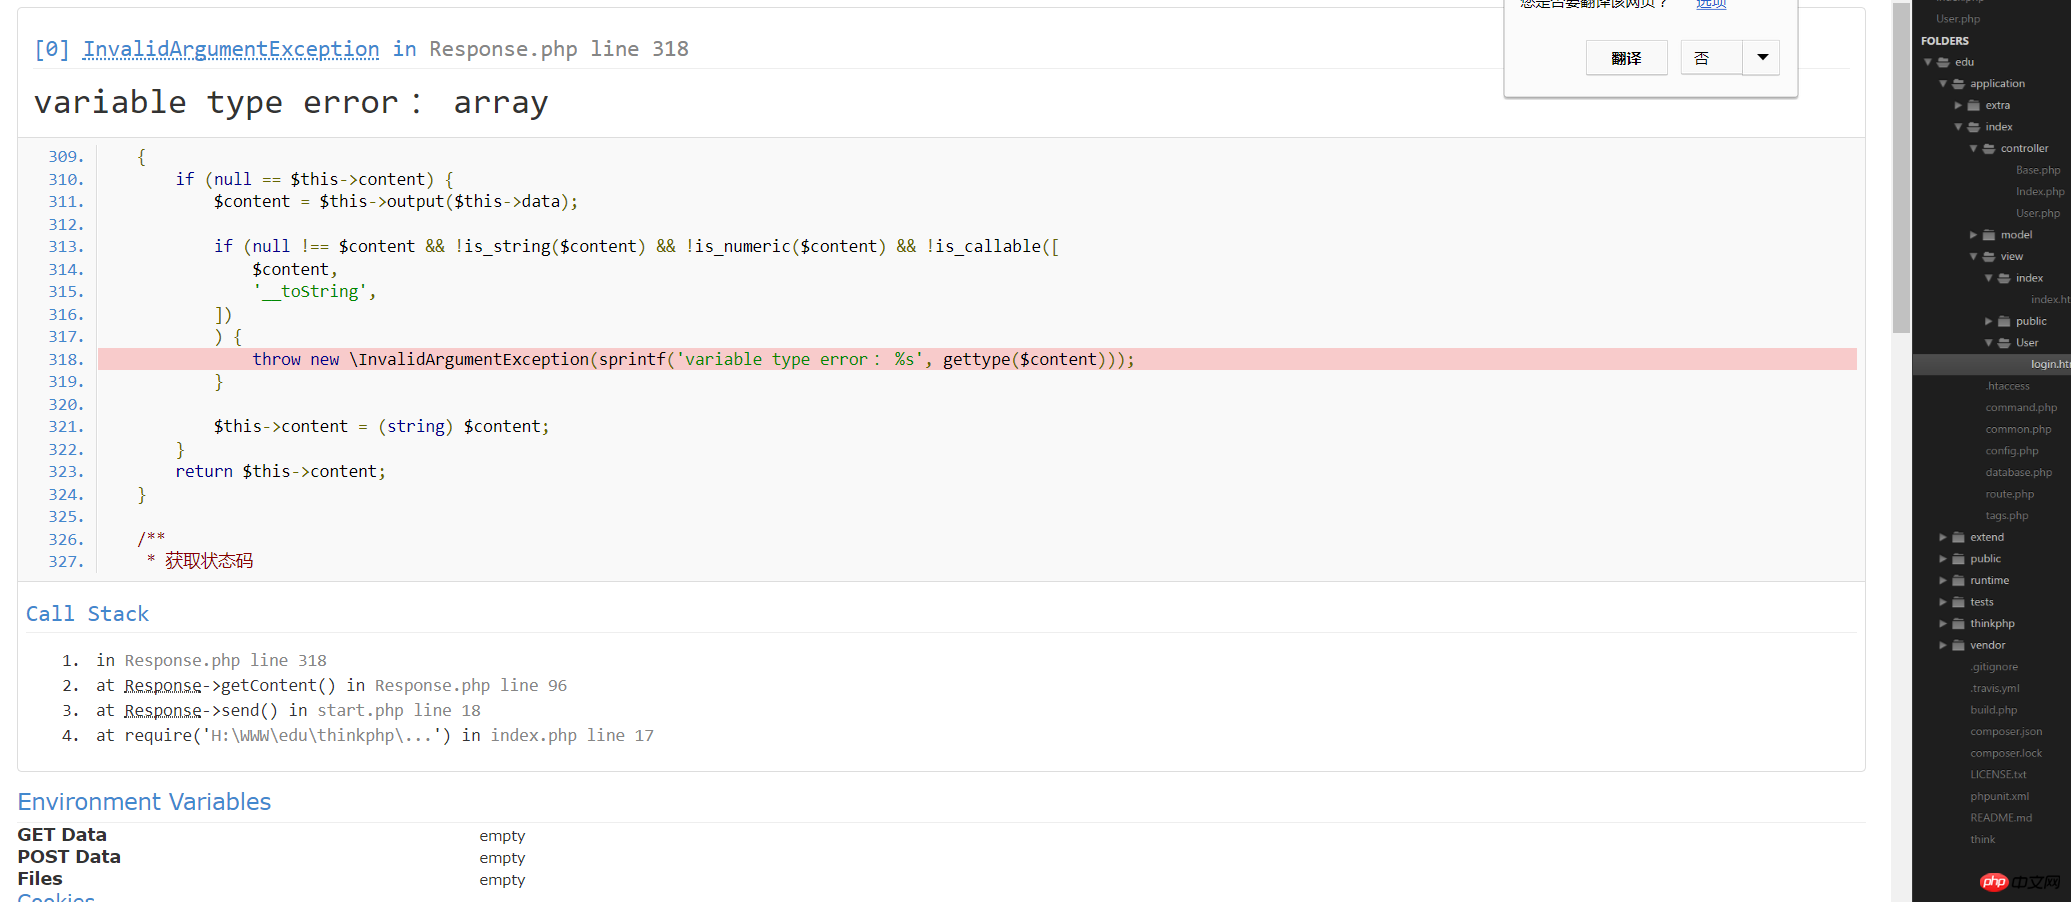Click the Environment Variables heading
The height and width of the screenshot is (902, 2071).
(x=144, y=802)
